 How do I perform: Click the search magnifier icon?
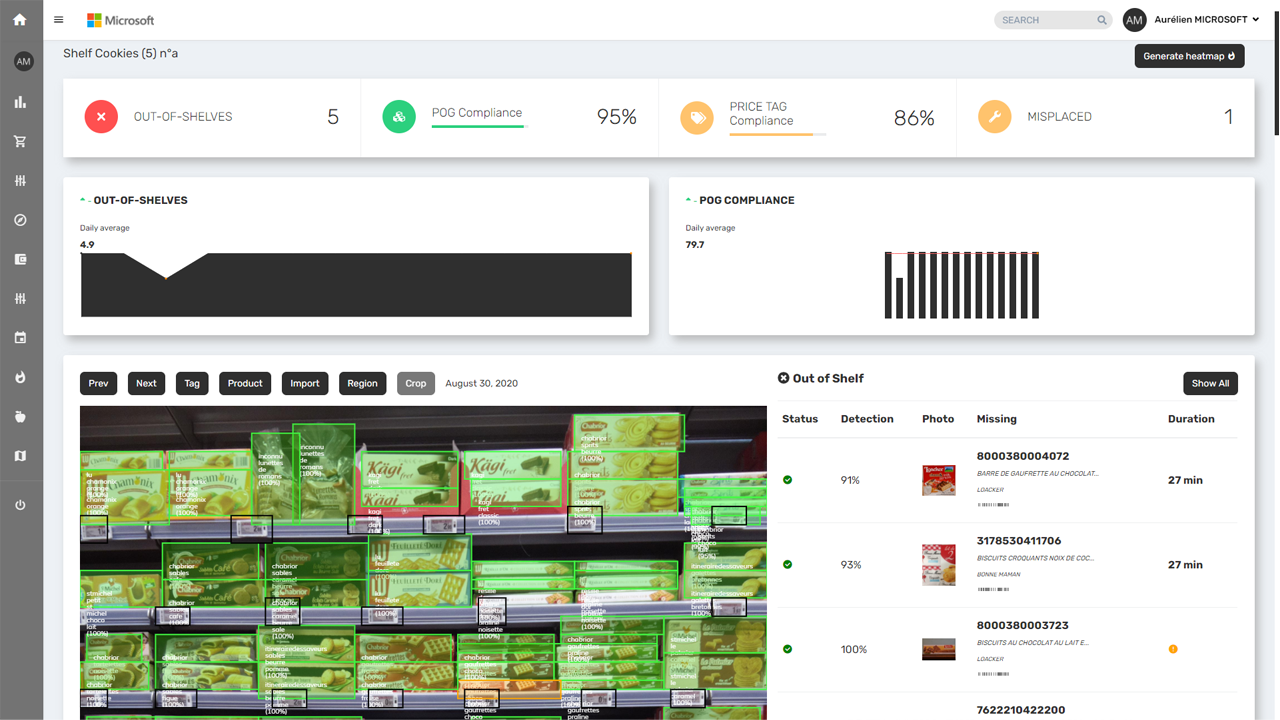1102,20
